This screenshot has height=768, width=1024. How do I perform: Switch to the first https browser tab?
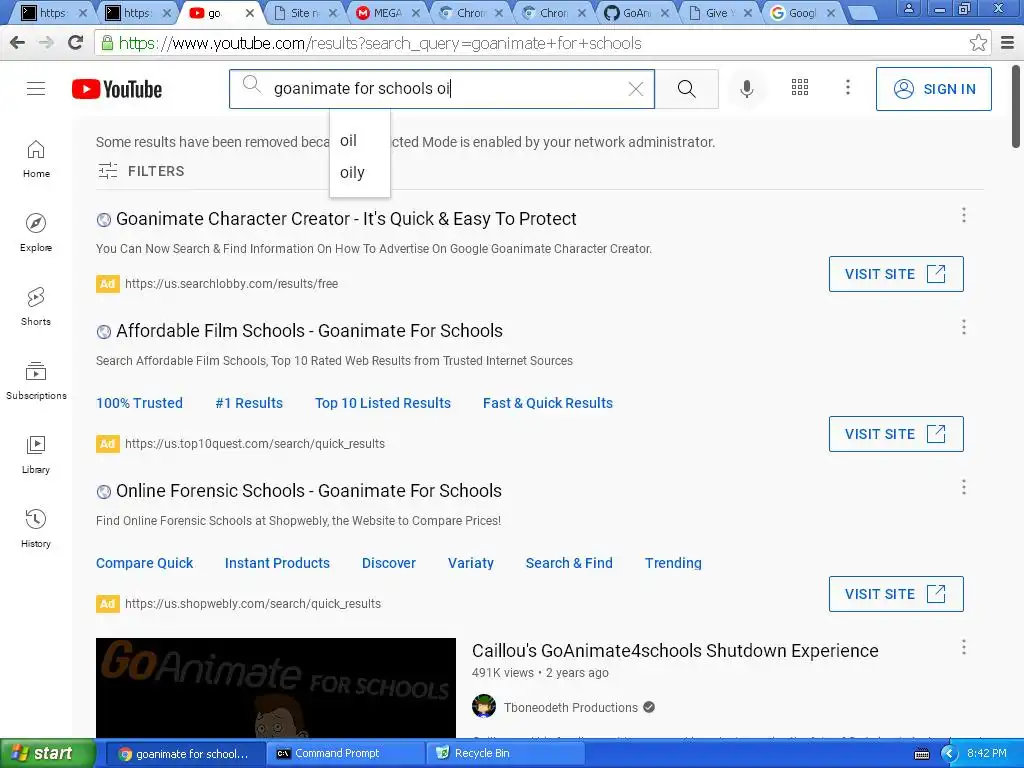pyautogui.click(x=54, y=13)
